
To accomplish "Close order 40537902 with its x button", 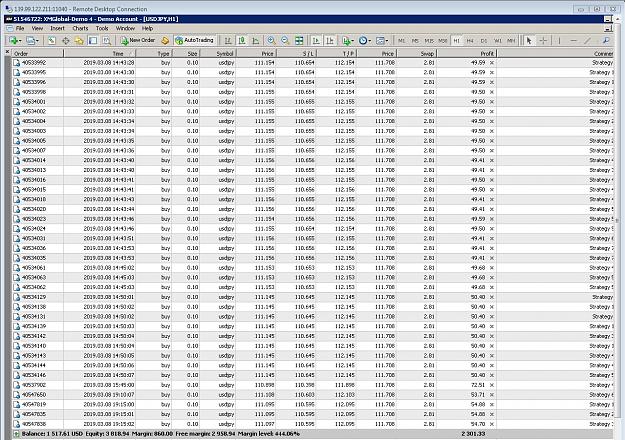I will pos(492,385).
